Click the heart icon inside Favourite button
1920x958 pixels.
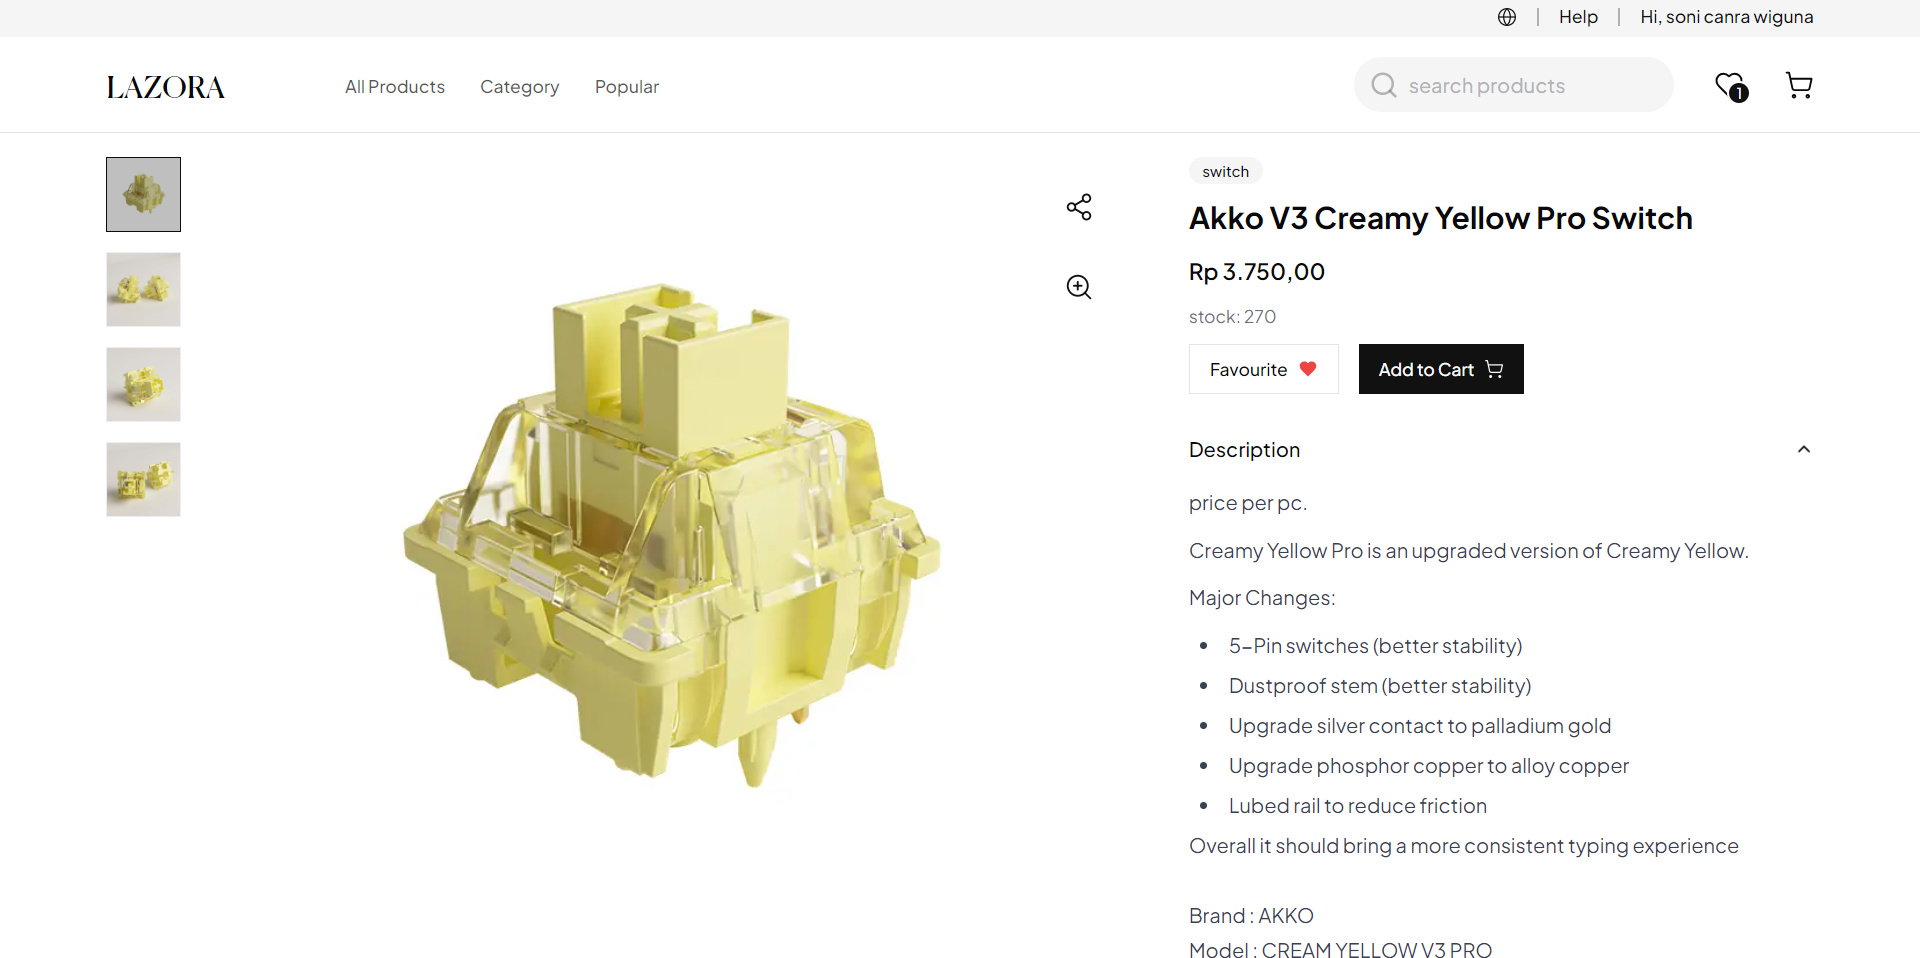[x=1309, y=369]
